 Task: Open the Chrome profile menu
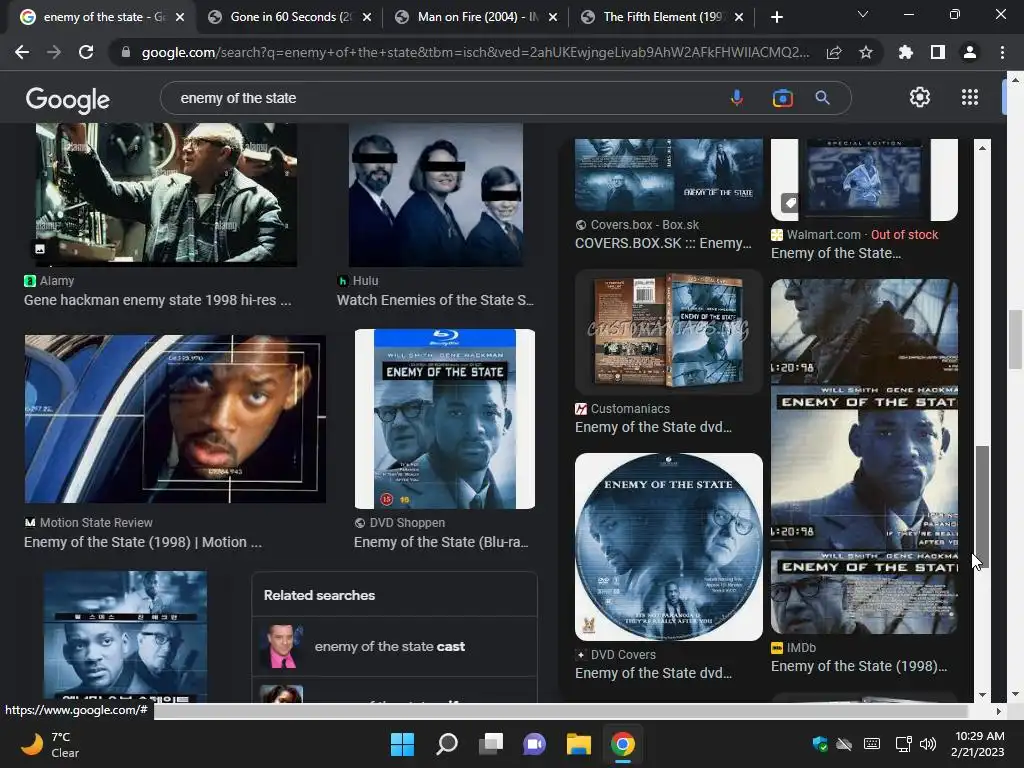point(970,52)
